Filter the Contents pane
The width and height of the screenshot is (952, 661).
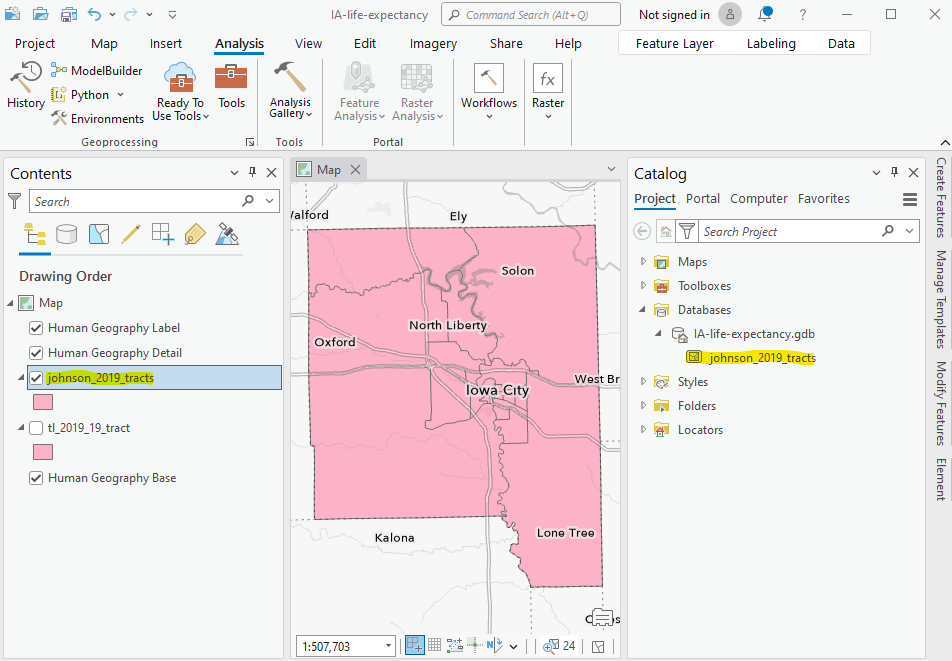15,201
